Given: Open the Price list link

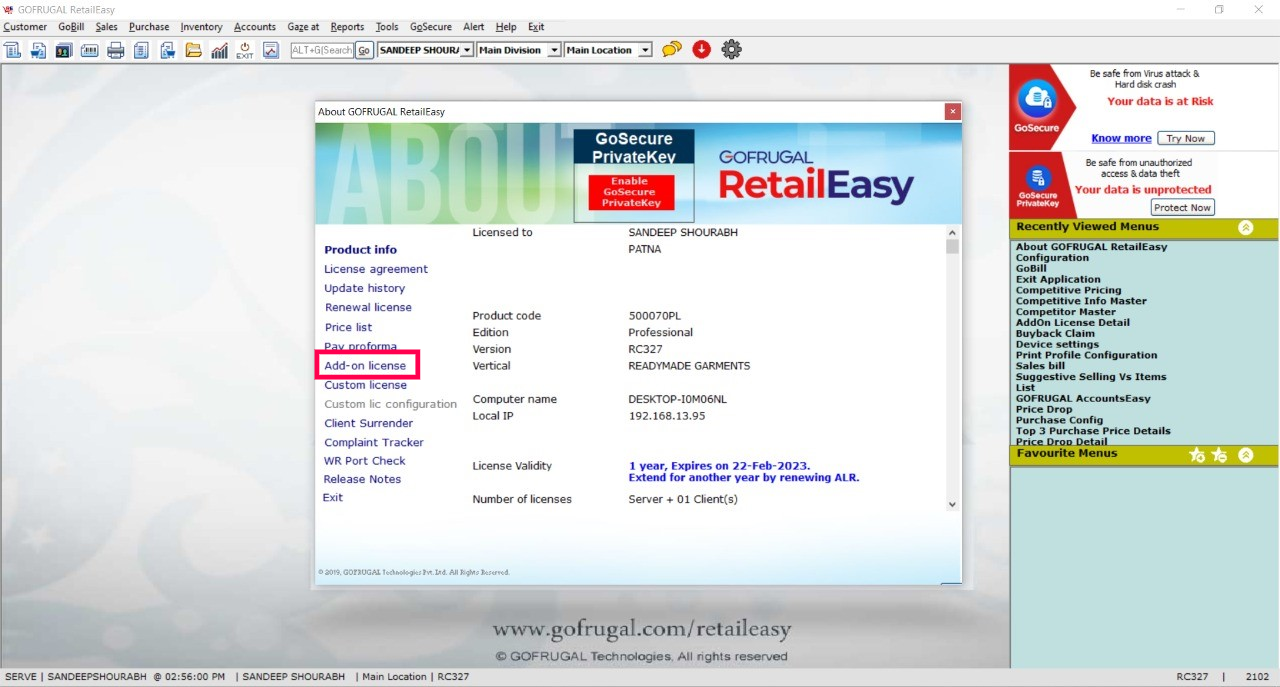Looking at the screenshot, I should pyautogui.click(x=348, y=327).
